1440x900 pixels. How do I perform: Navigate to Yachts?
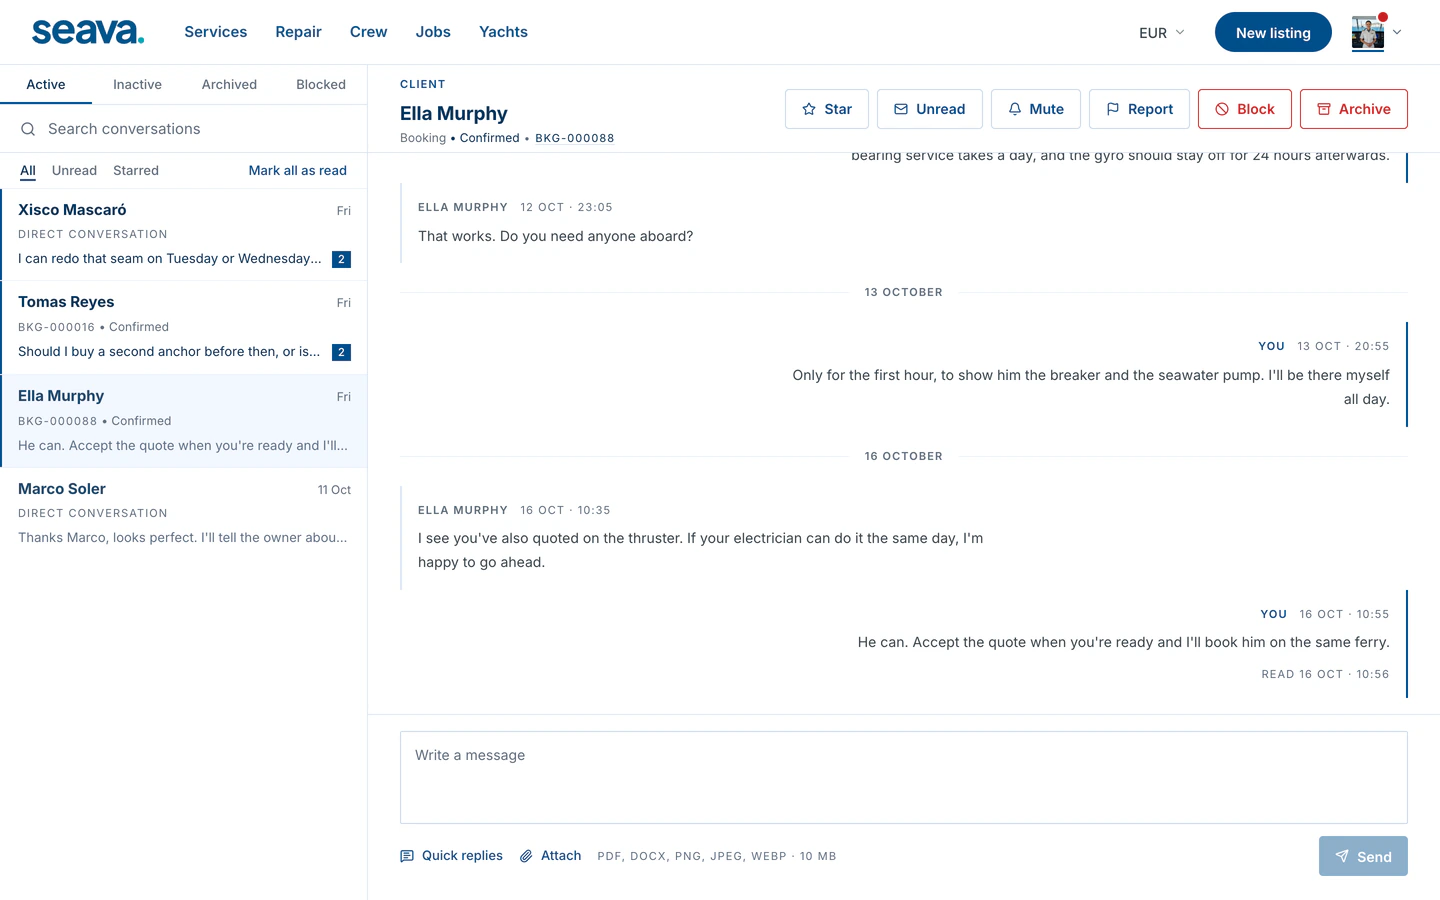pos(503,32)
